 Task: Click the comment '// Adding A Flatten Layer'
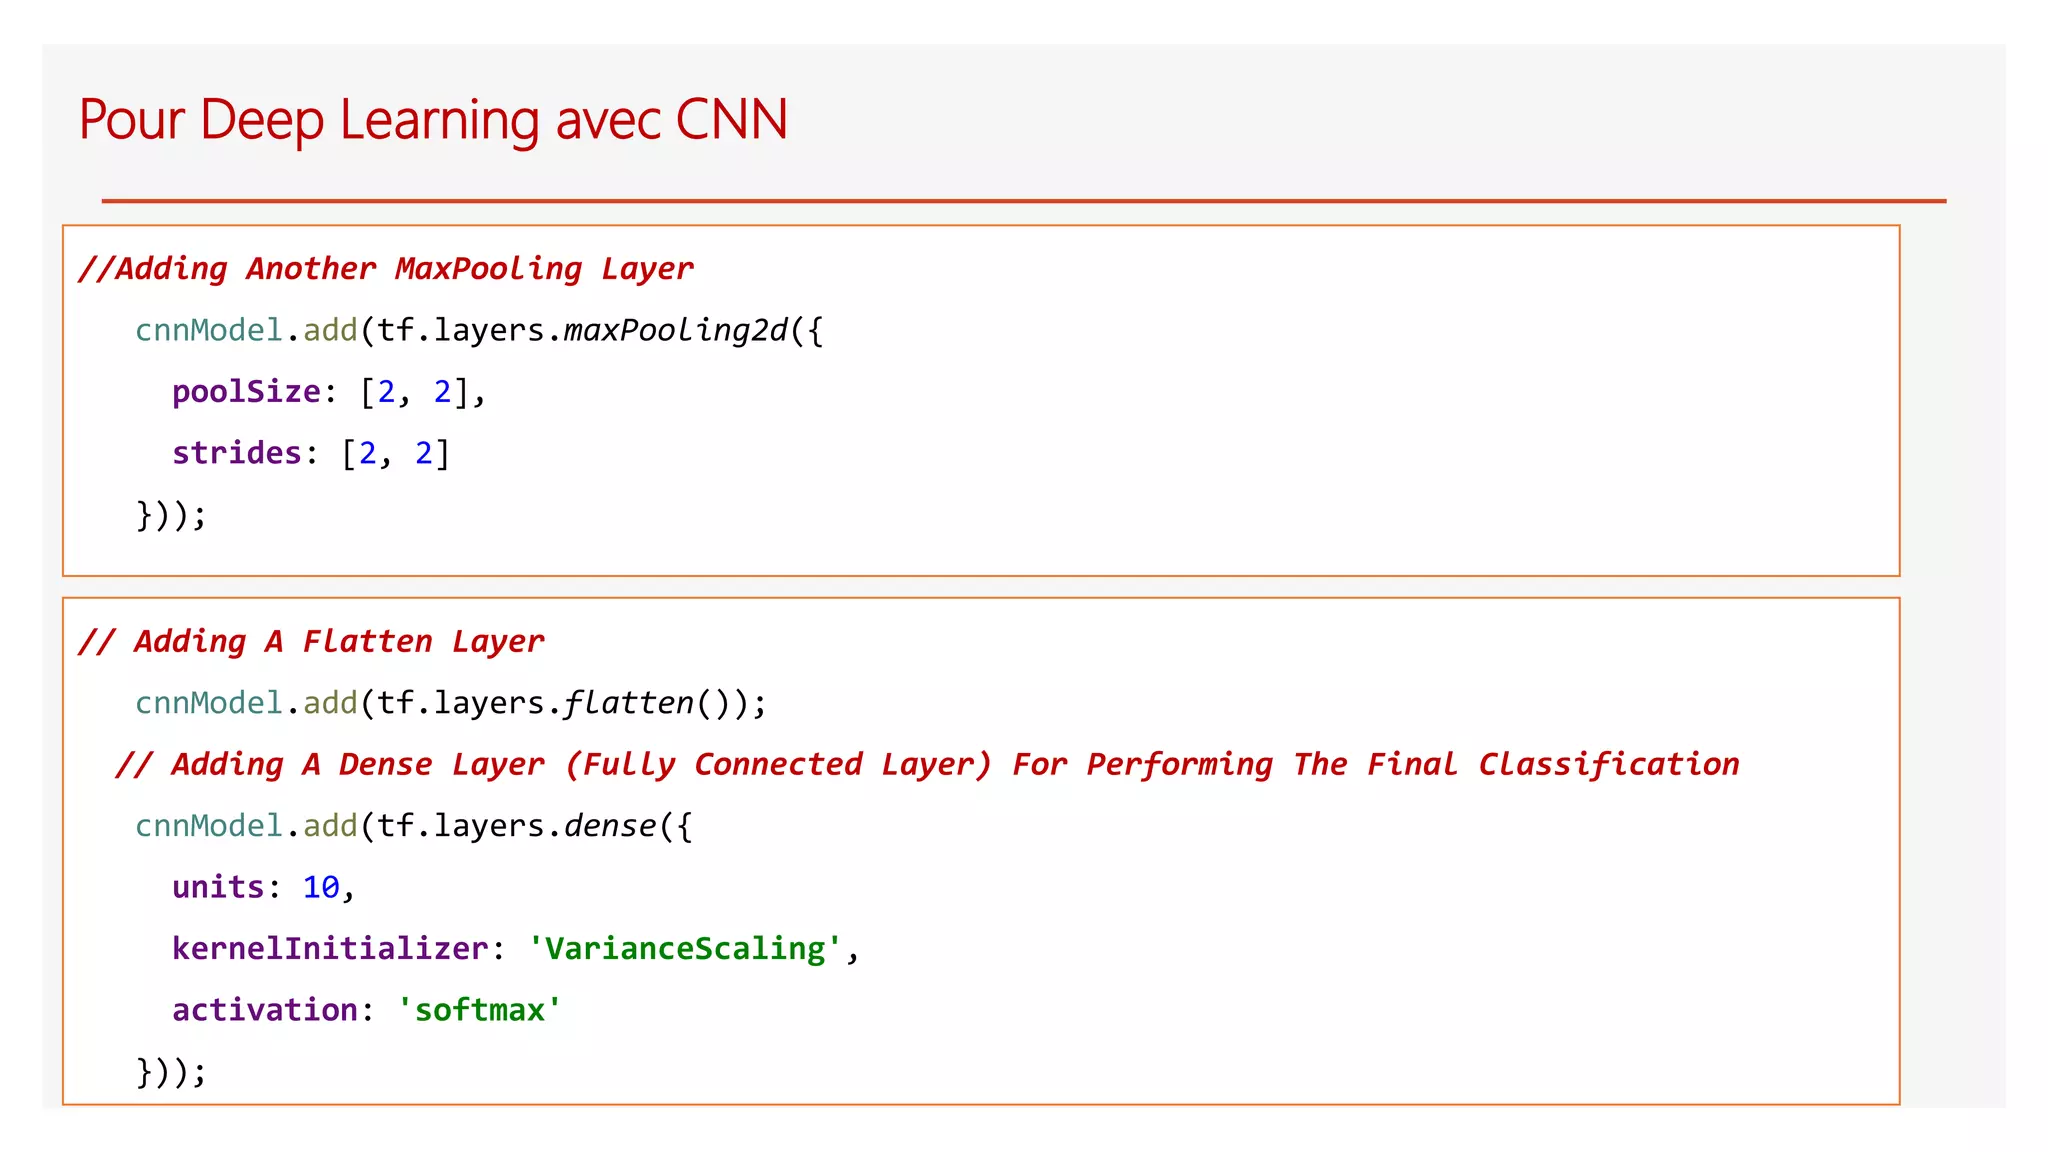311,642
